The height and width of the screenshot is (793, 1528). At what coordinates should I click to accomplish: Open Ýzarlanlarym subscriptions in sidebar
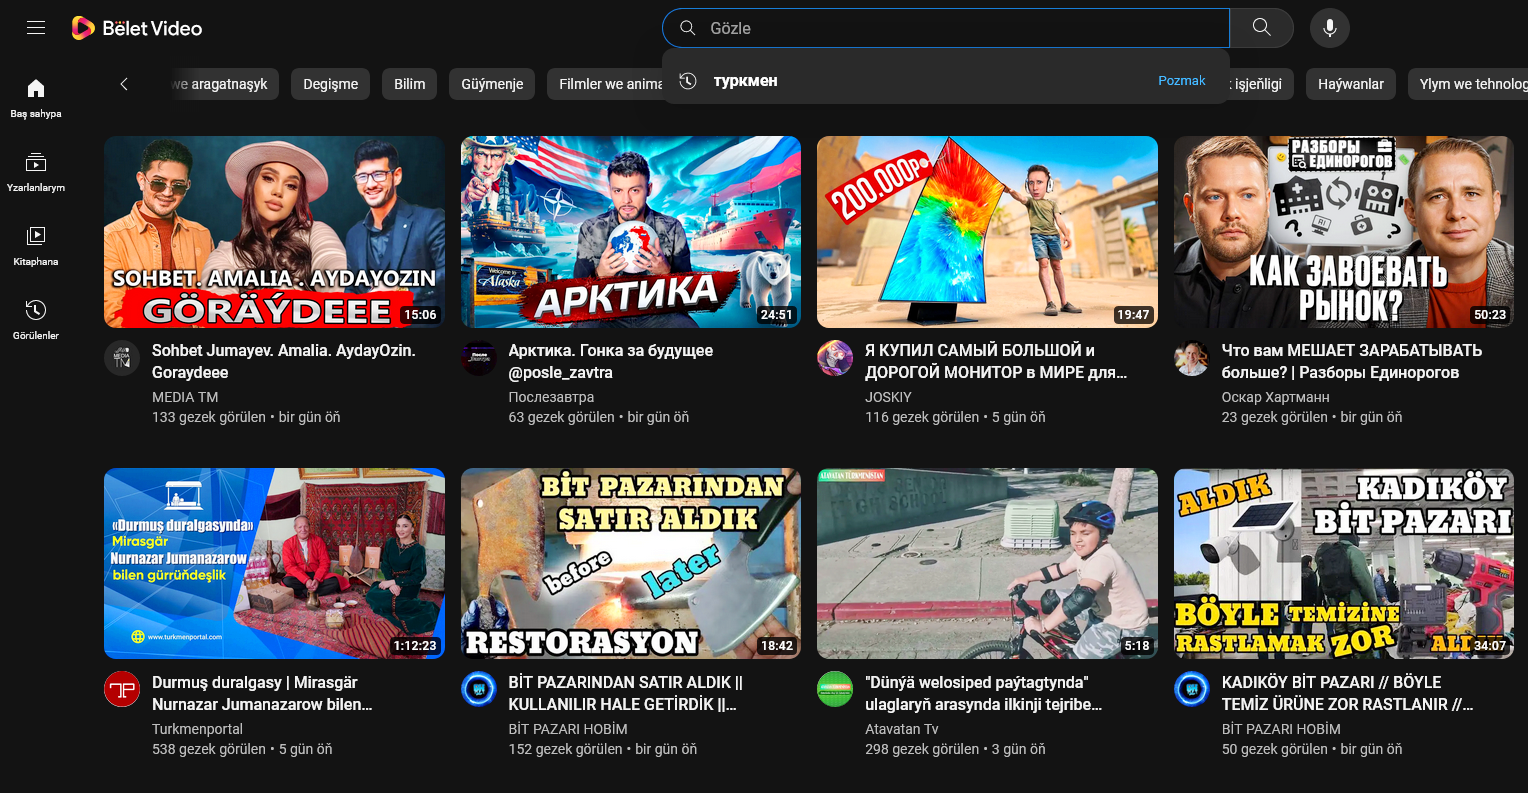36,172
